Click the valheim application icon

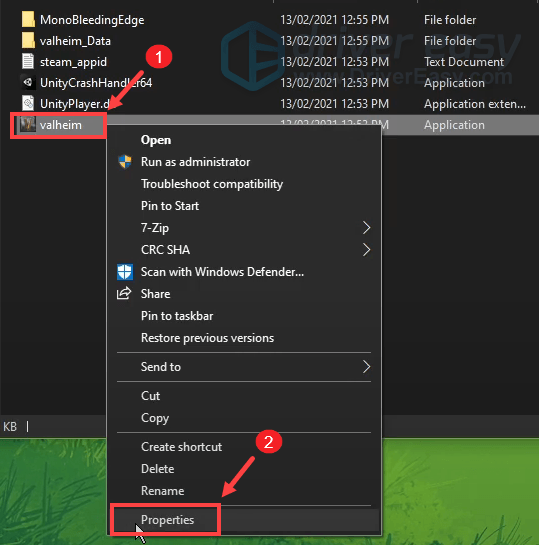pyautogui.click(x=28, y=124)
